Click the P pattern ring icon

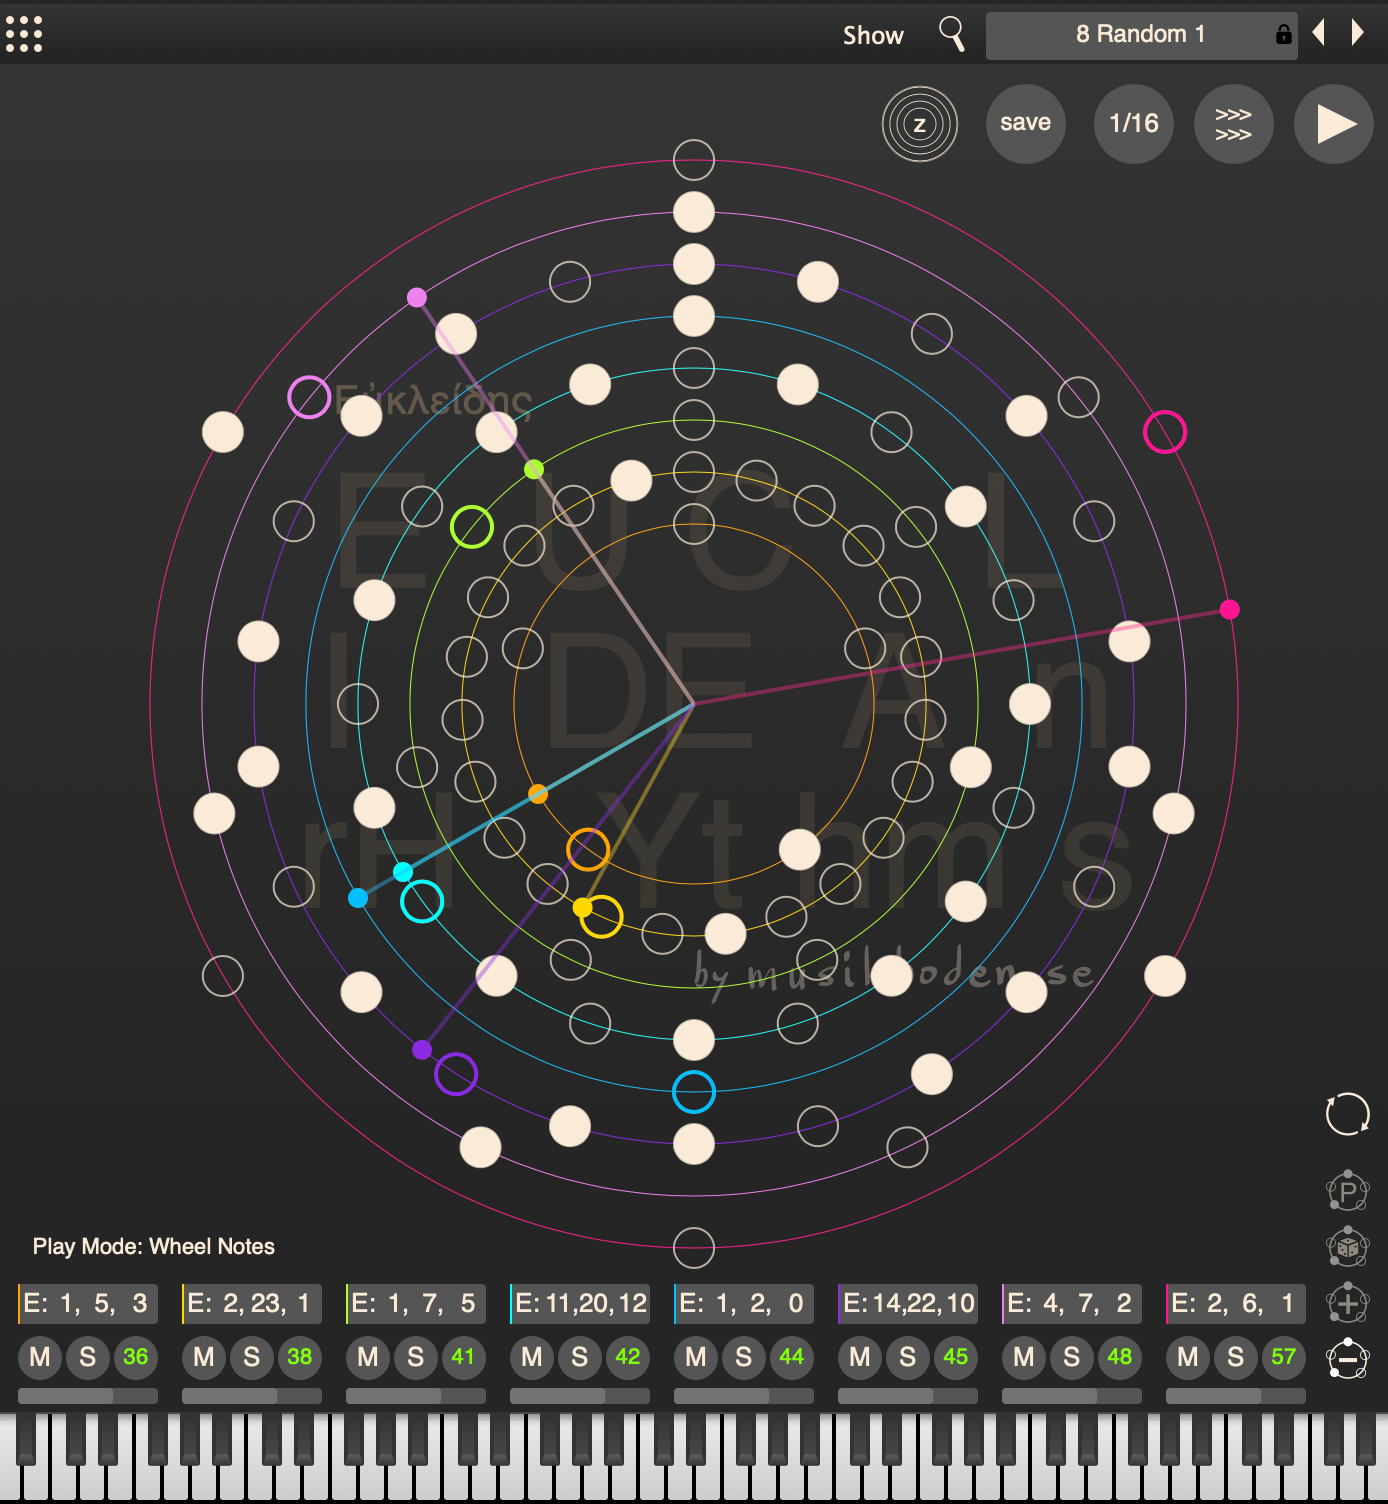pos(1347,1191)
